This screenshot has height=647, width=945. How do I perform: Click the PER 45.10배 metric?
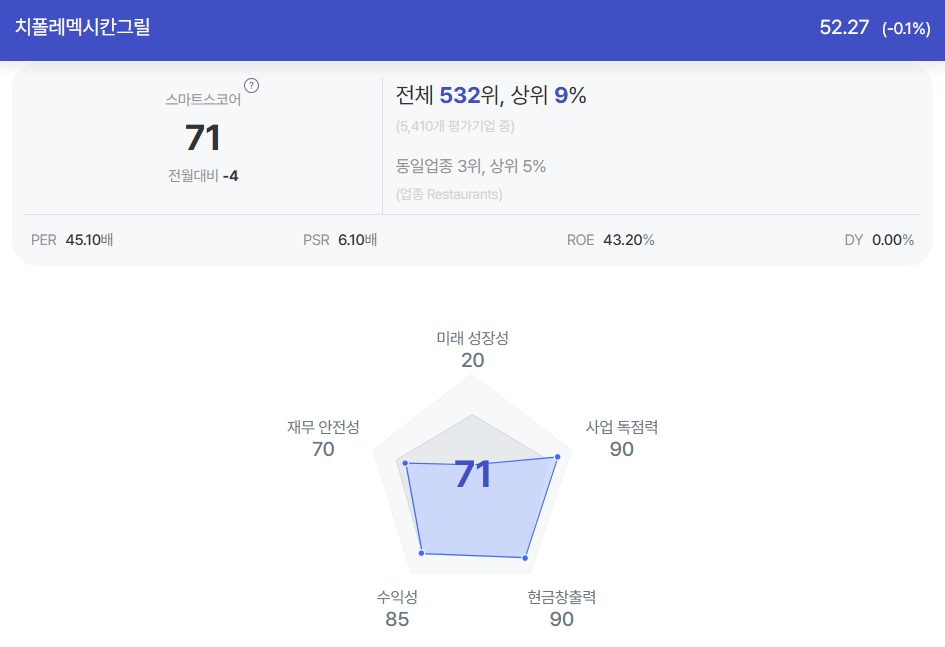72,240
